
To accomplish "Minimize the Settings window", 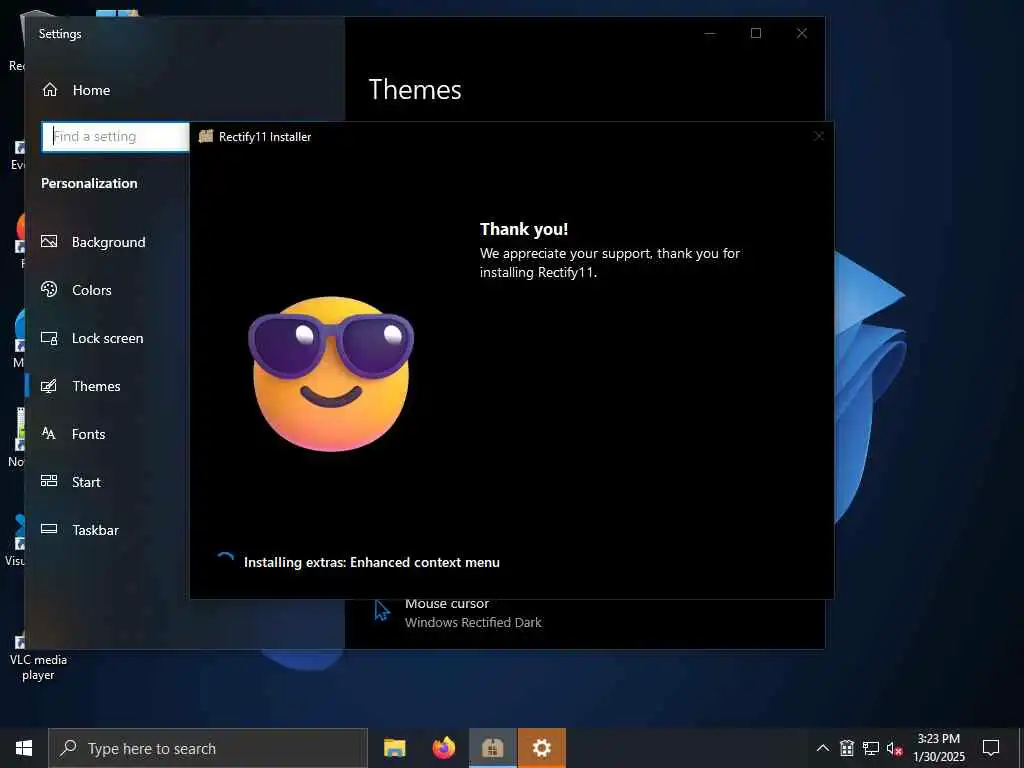I will pyautogui.click(x=710, y=33).
